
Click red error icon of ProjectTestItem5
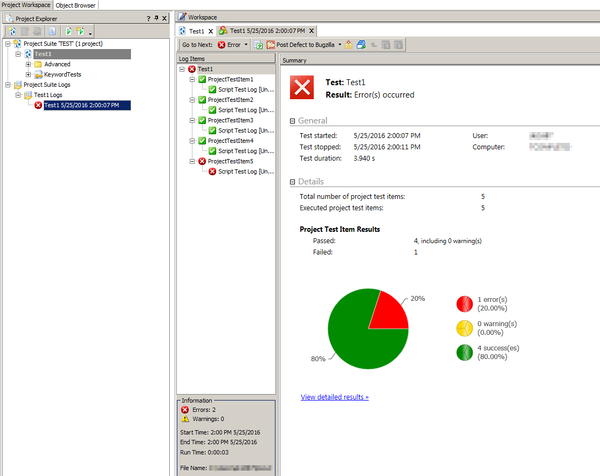202,161
